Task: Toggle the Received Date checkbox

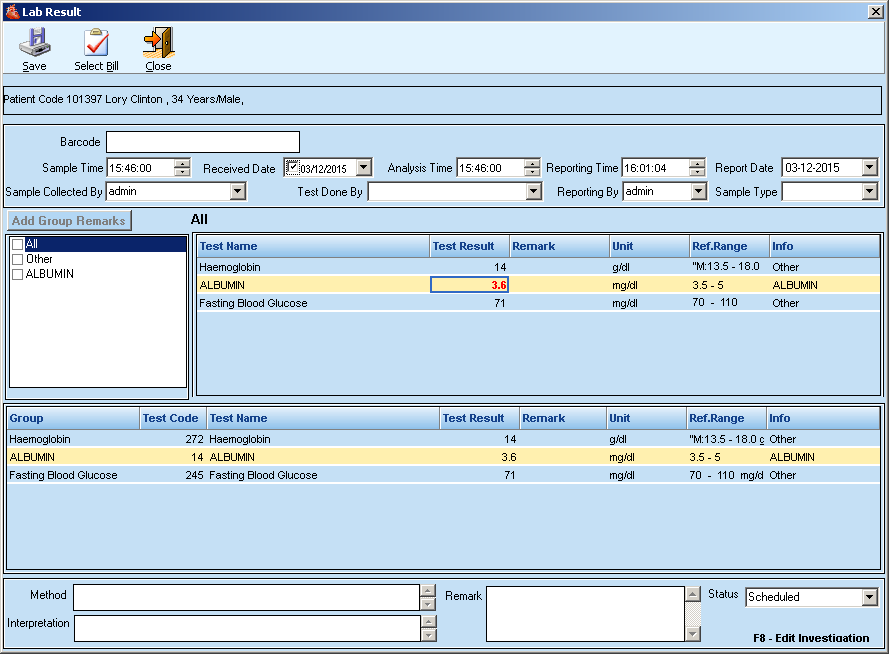Action: point(292,167)
